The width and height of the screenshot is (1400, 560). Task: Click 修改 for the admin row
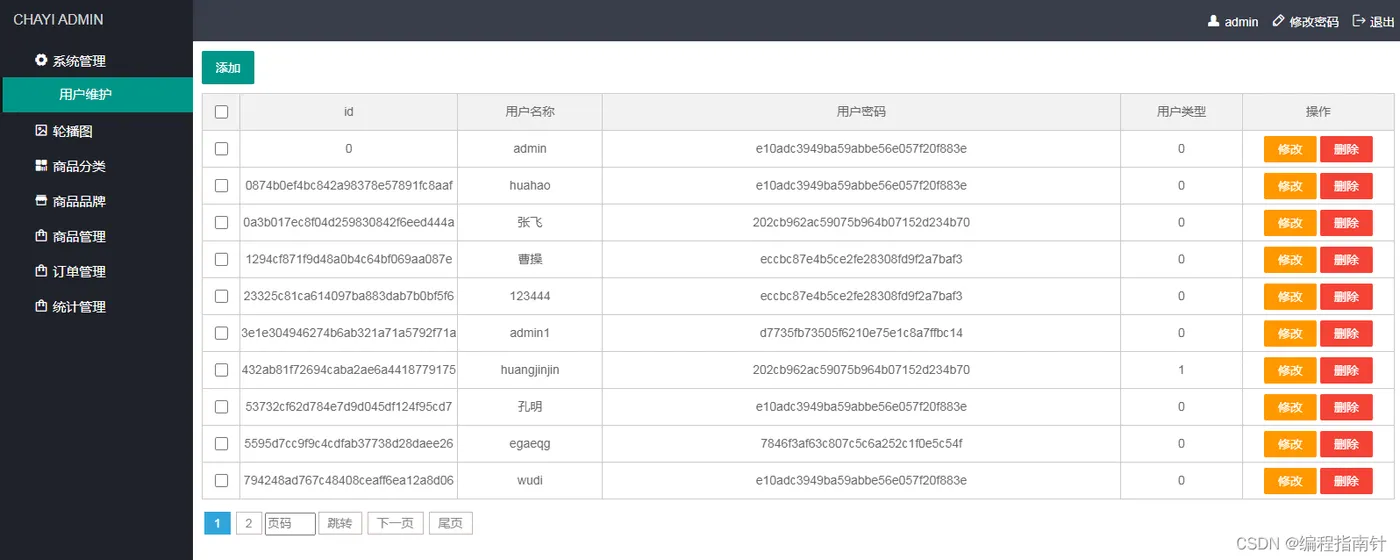(1290, 149)
